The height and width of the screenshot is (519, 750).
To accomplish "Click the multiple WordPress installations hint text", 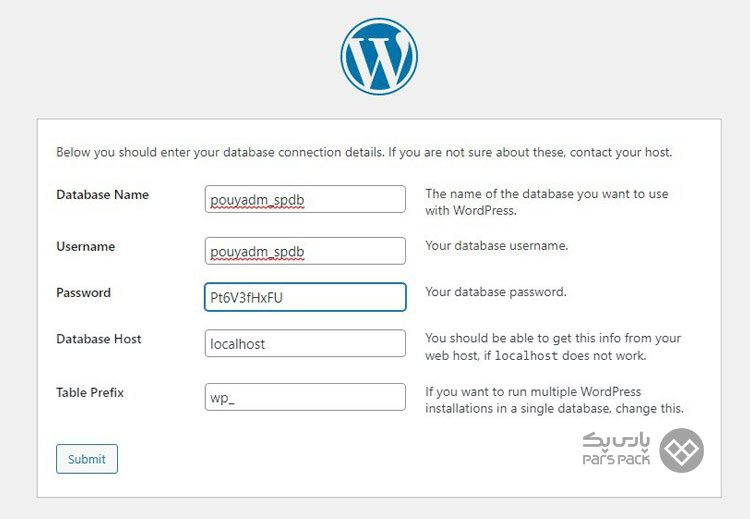I will click(x=554, y=400).
